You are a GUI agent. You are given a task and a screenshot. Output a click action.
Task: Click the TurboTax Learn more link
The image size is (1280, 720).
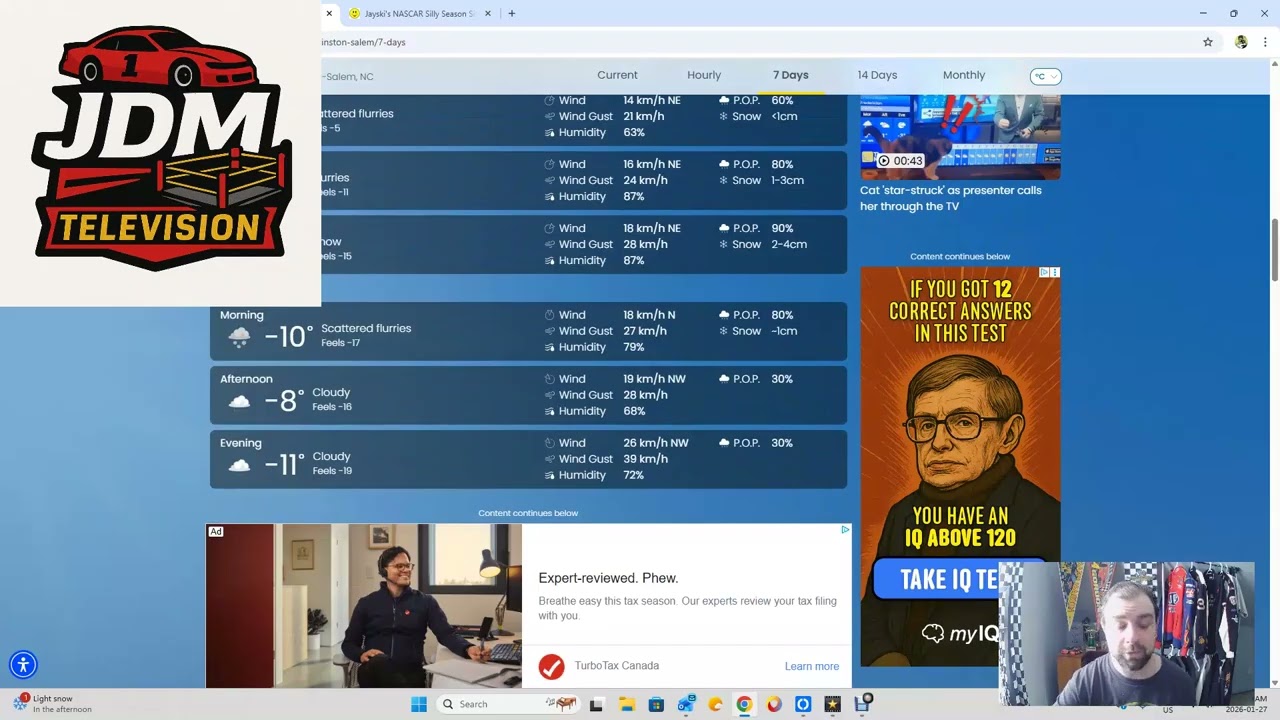[812, 666]
